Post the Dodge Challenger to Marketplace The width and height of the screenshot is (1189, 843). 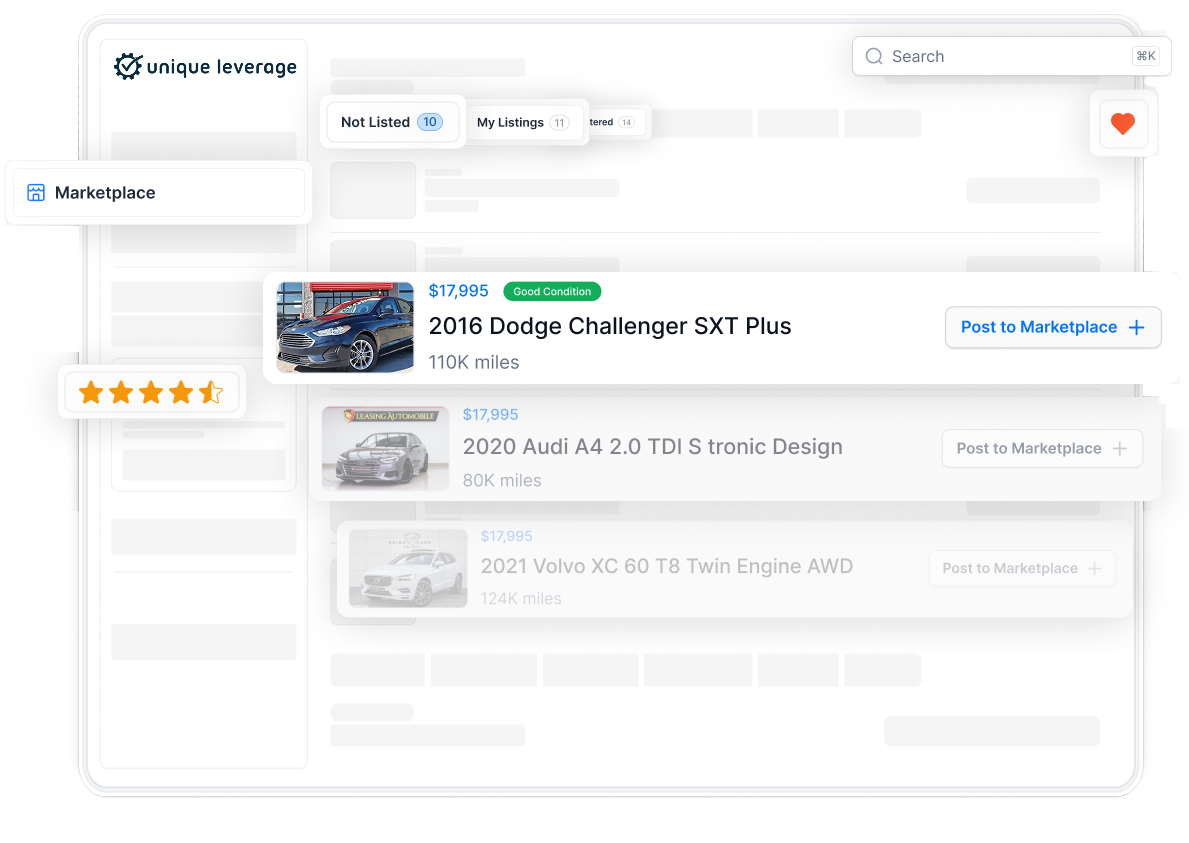point(1053,327)
